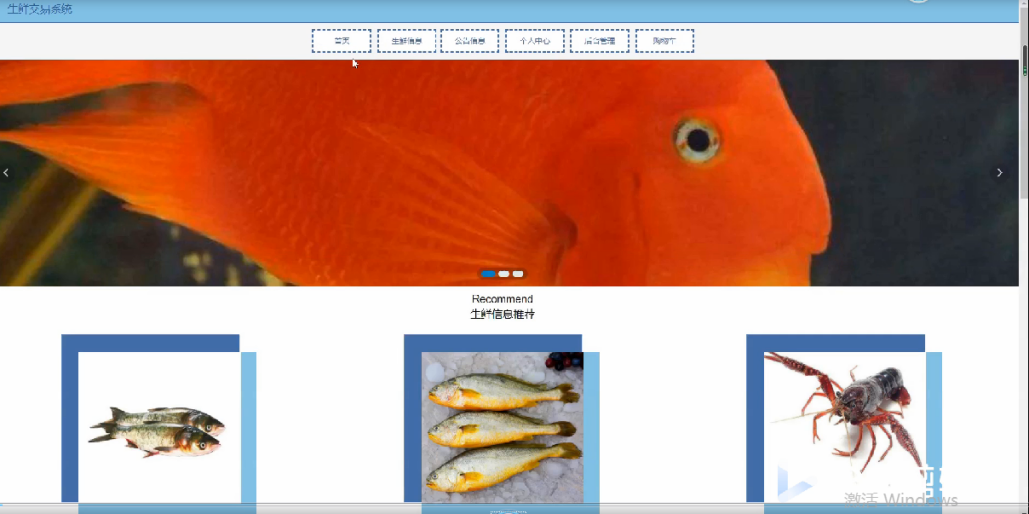Screen dimensions: 1029x514
Task: Open the 首页 home menu item
Action: (341, 41)
